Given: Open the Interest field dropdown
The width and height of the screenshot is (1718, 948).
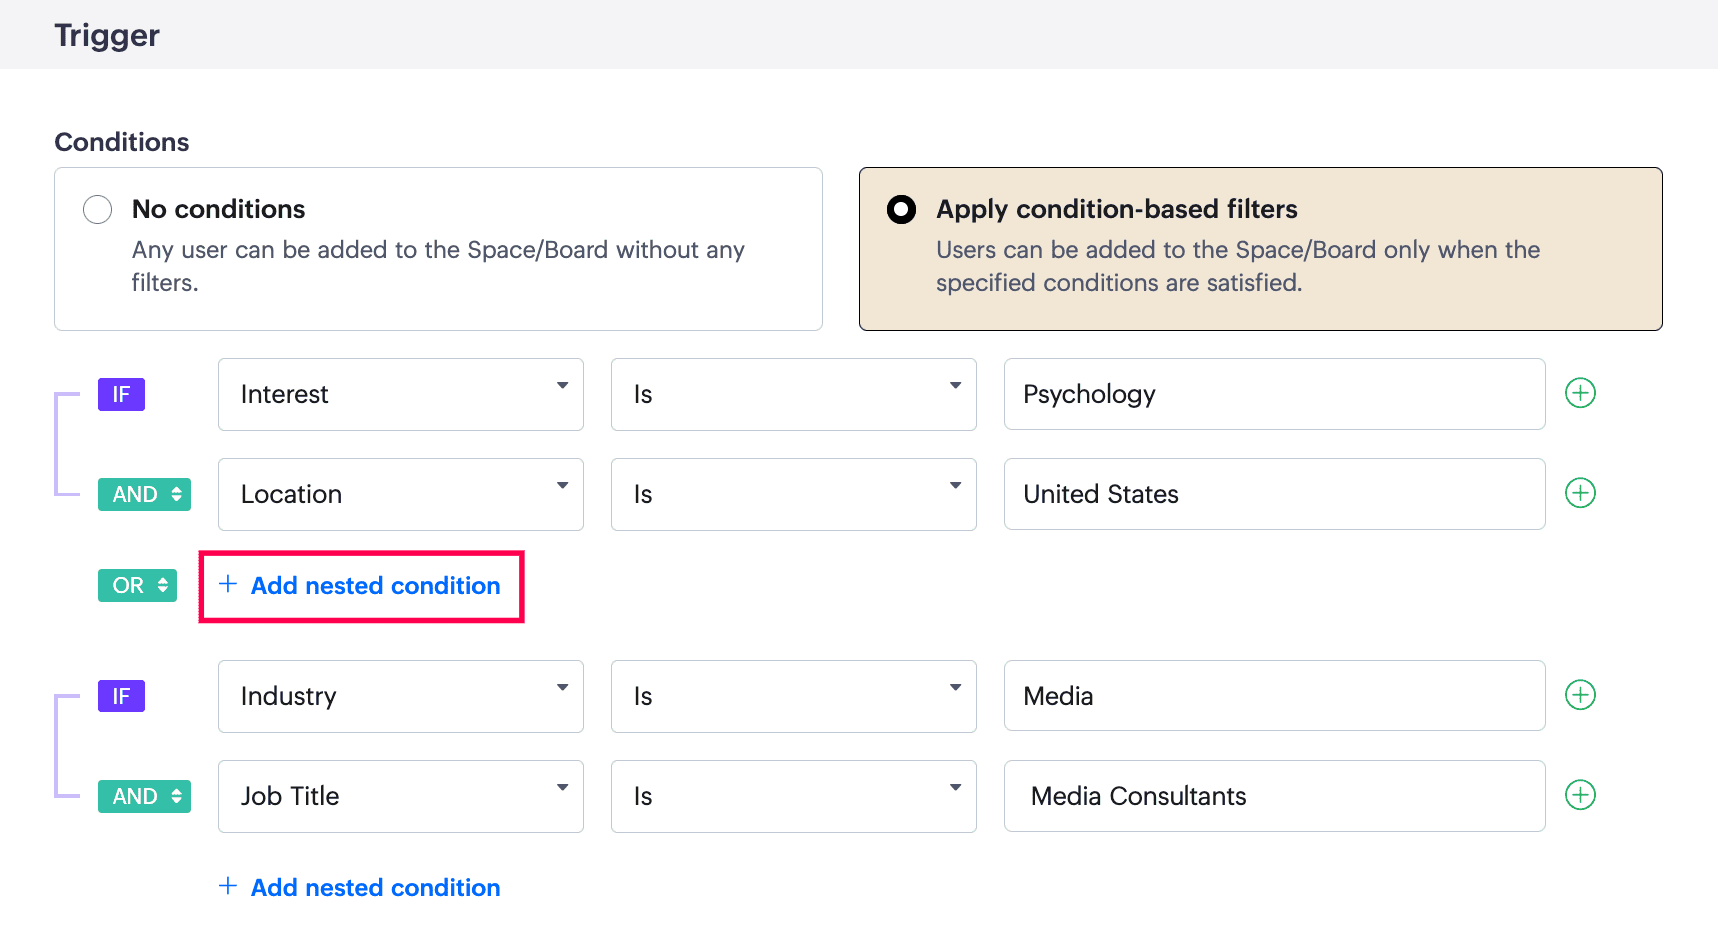Looking at the screenshot, I should tap(400, 394).
